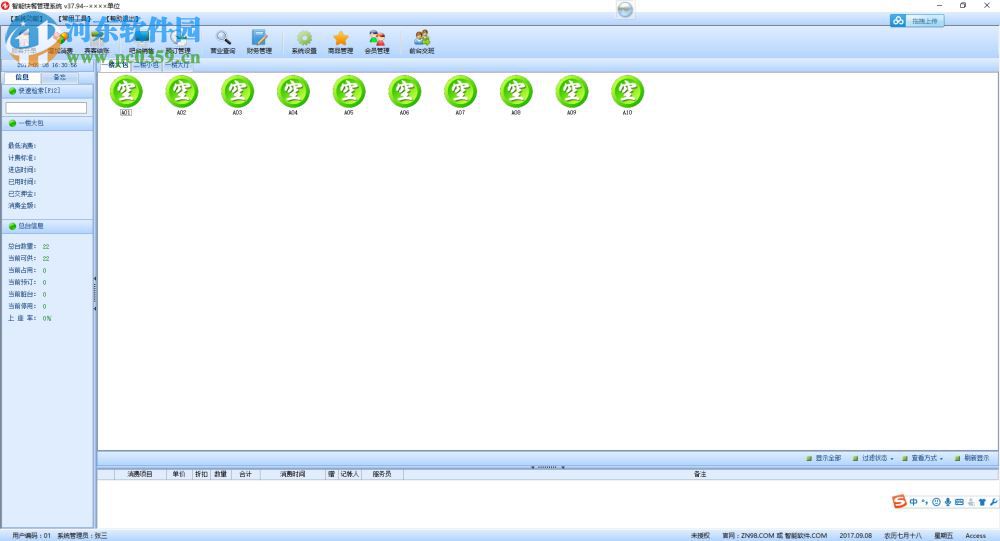Open 查看方式 view mode dropdown
Screen dimensions: 1000x541
(922, 458)
